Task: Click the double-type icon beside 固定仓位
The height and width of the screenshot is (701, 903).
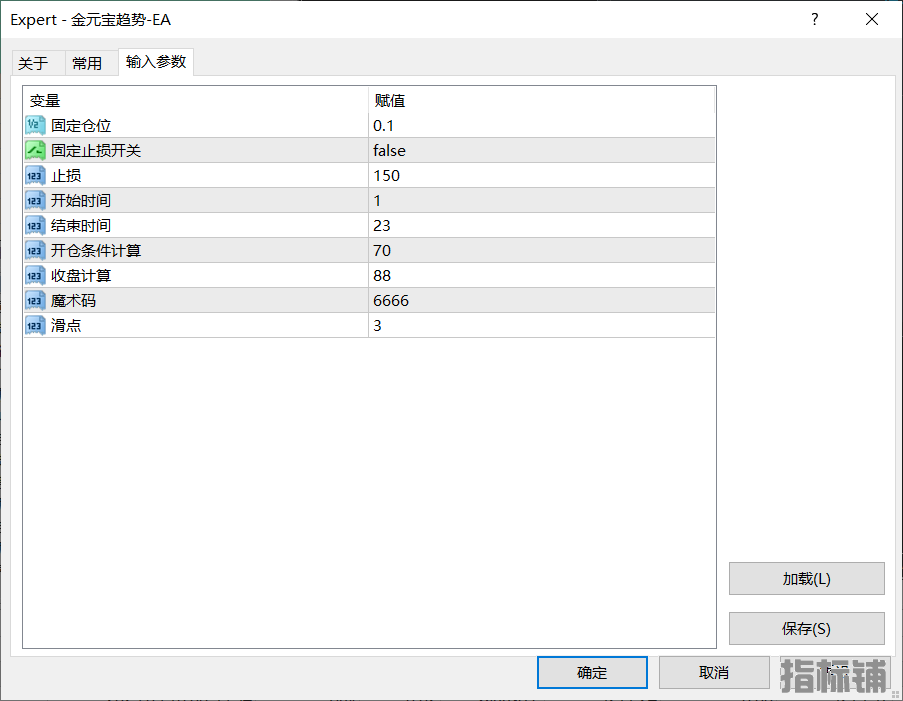Action: click(x=35, y=125)
